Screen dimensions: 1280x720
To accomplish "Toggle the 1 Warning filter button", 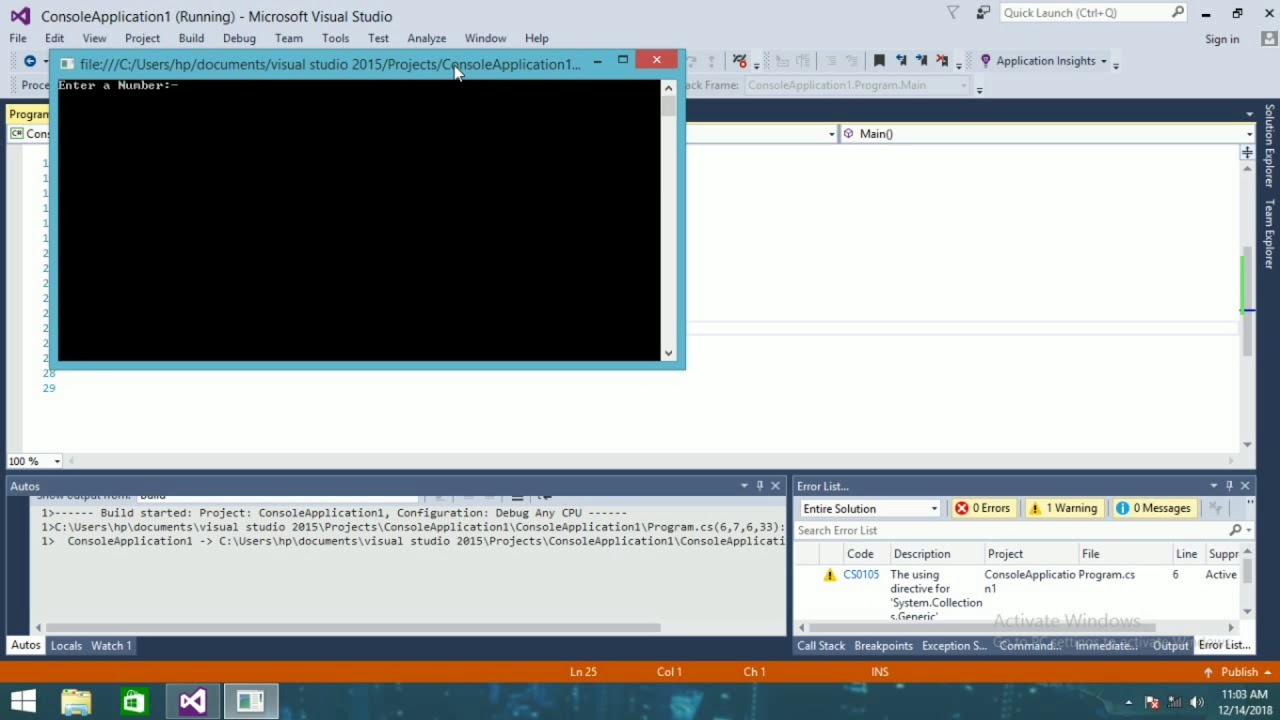I will click(1063, 508).
